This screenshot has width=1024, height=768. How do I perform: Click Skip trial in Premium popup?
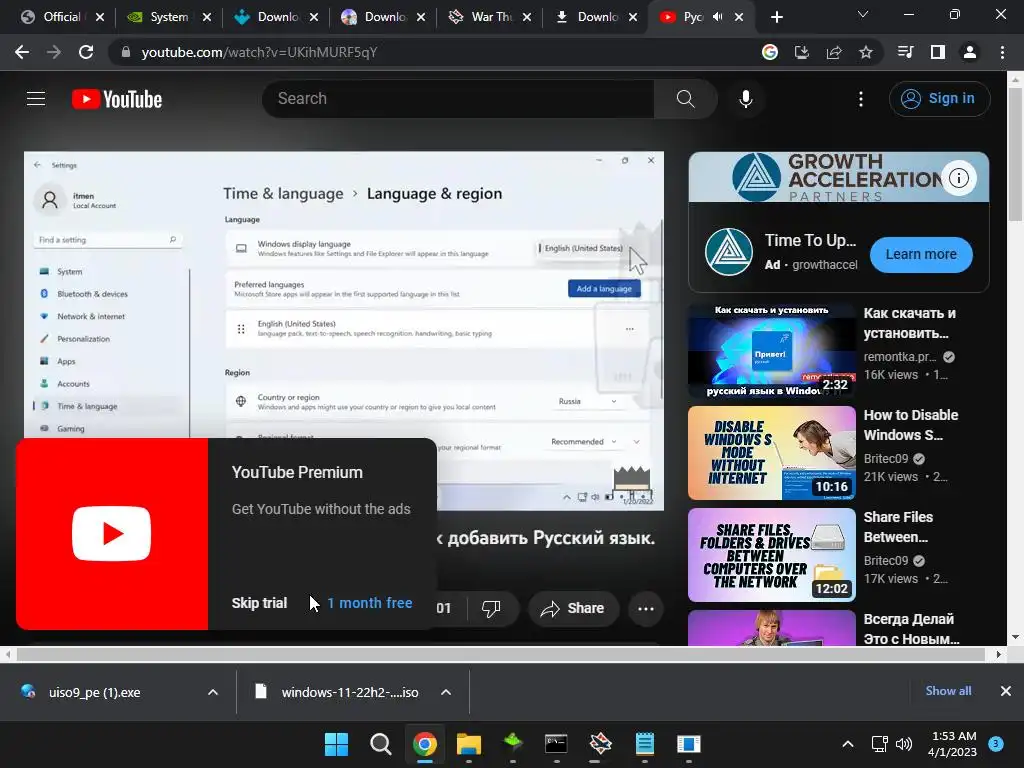(x=259, y=603)
